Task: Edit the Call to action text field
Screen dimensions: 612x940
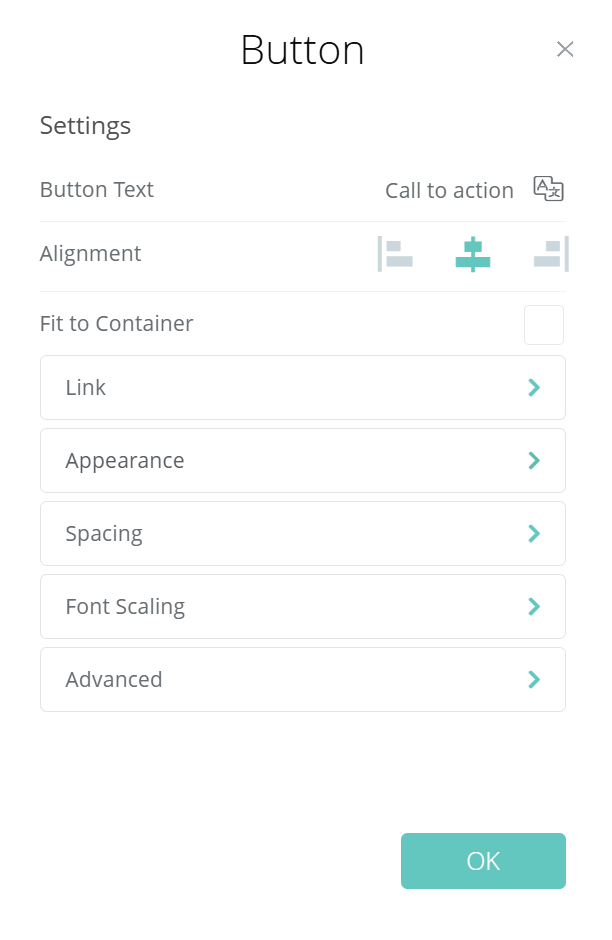Action: coord(449,190)
